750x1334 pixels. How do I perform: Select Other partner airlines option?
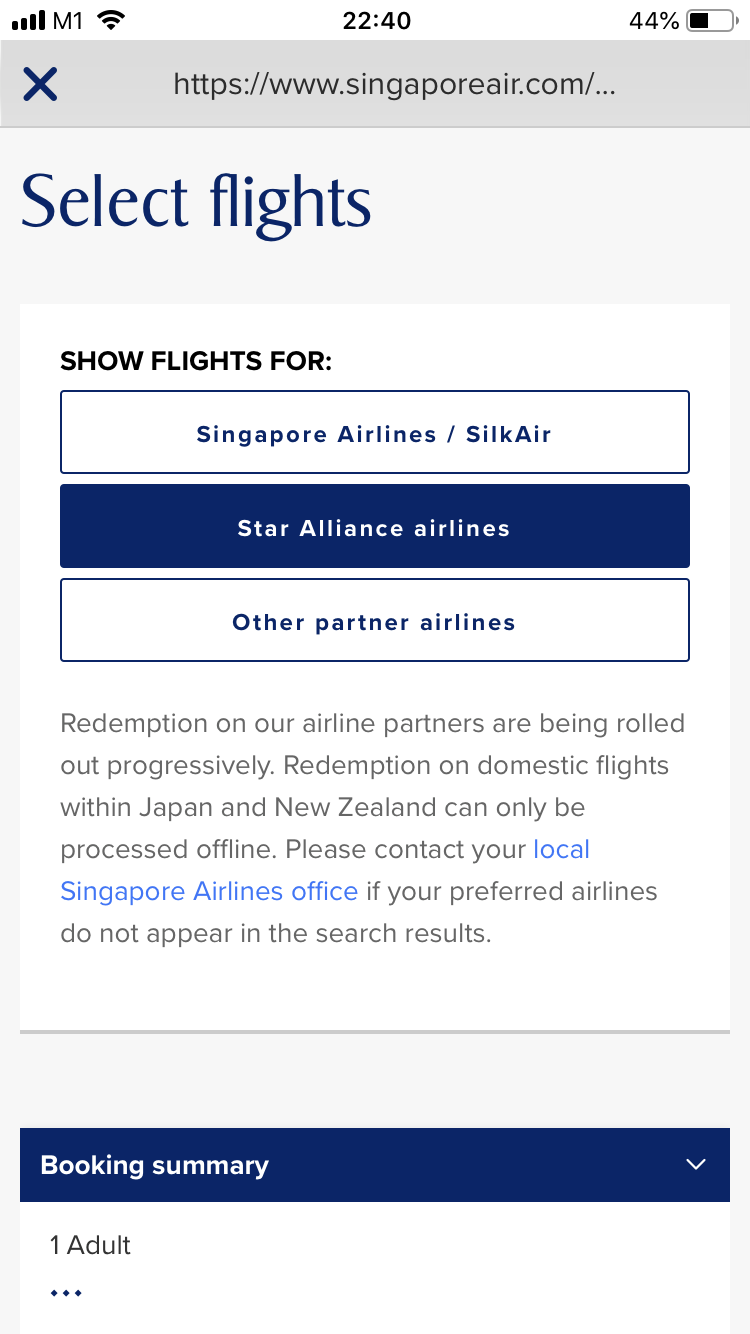point(374,621)
